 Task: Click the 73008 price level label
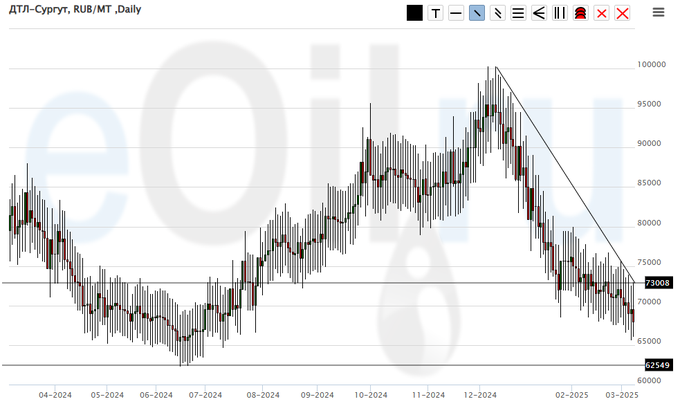click(656, 283)
